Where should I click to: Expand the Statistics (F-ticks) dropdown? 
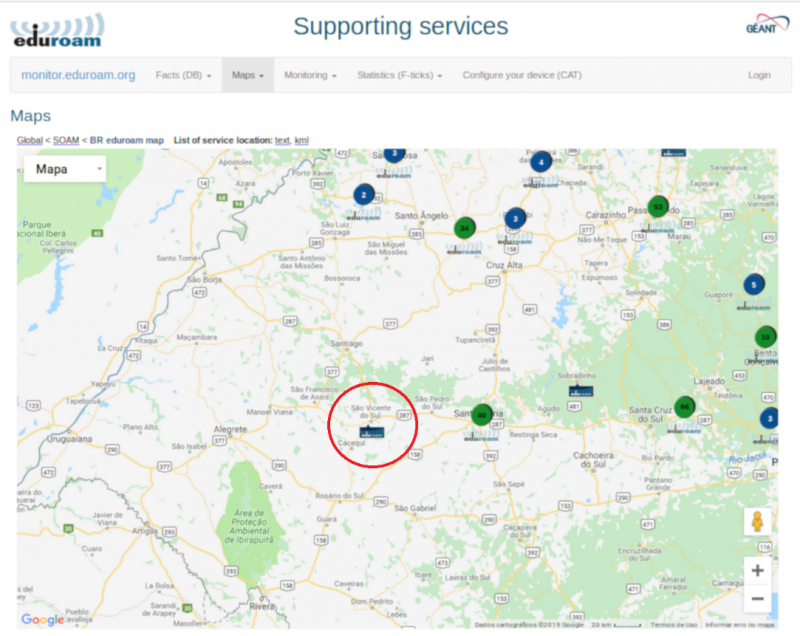click(399, 75)
